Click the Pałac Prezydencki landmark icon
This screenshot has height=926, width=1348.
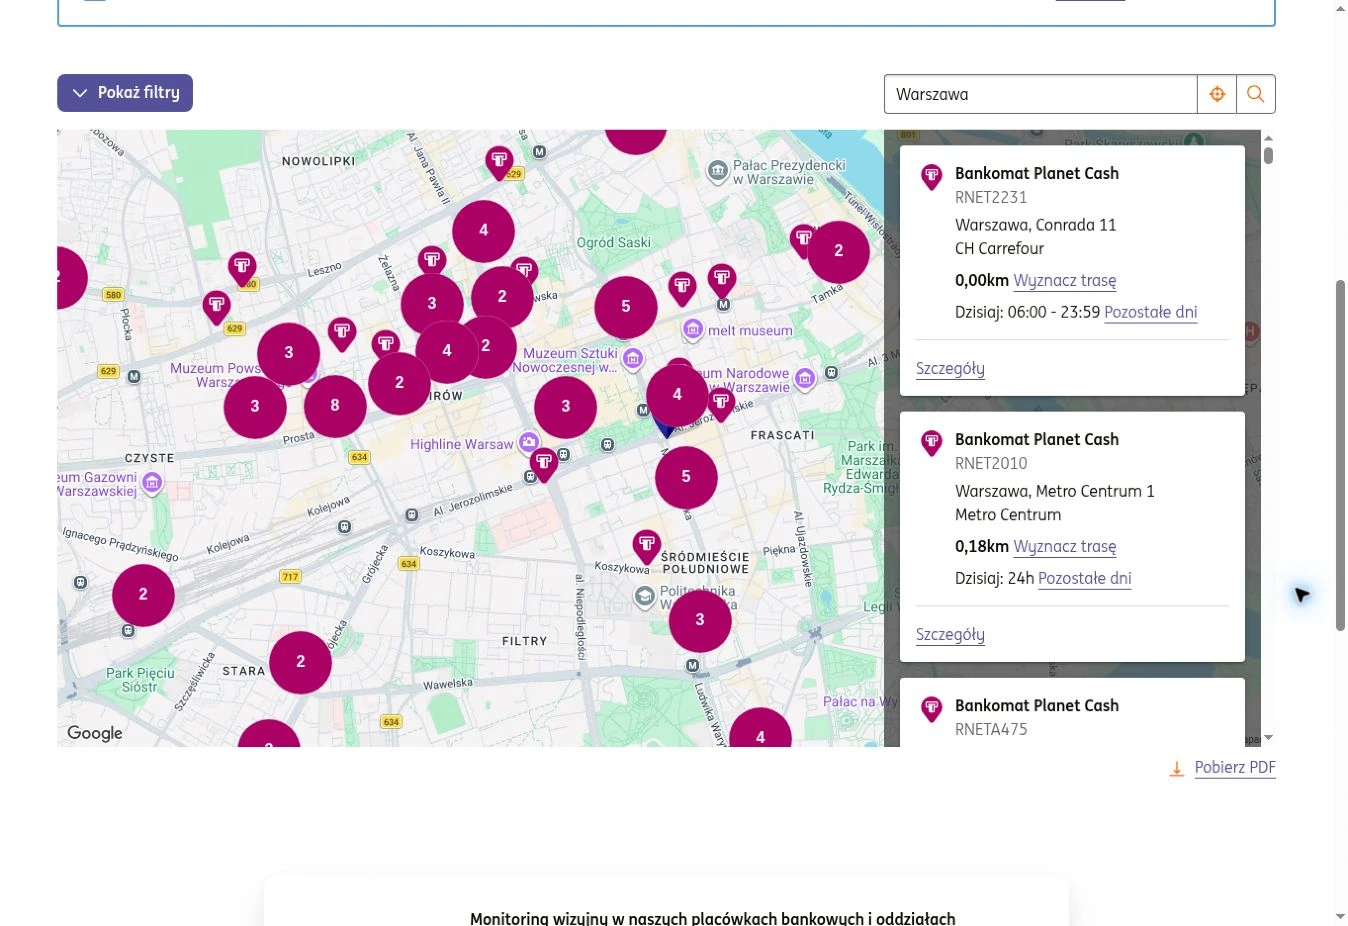(x=717, y=171)
